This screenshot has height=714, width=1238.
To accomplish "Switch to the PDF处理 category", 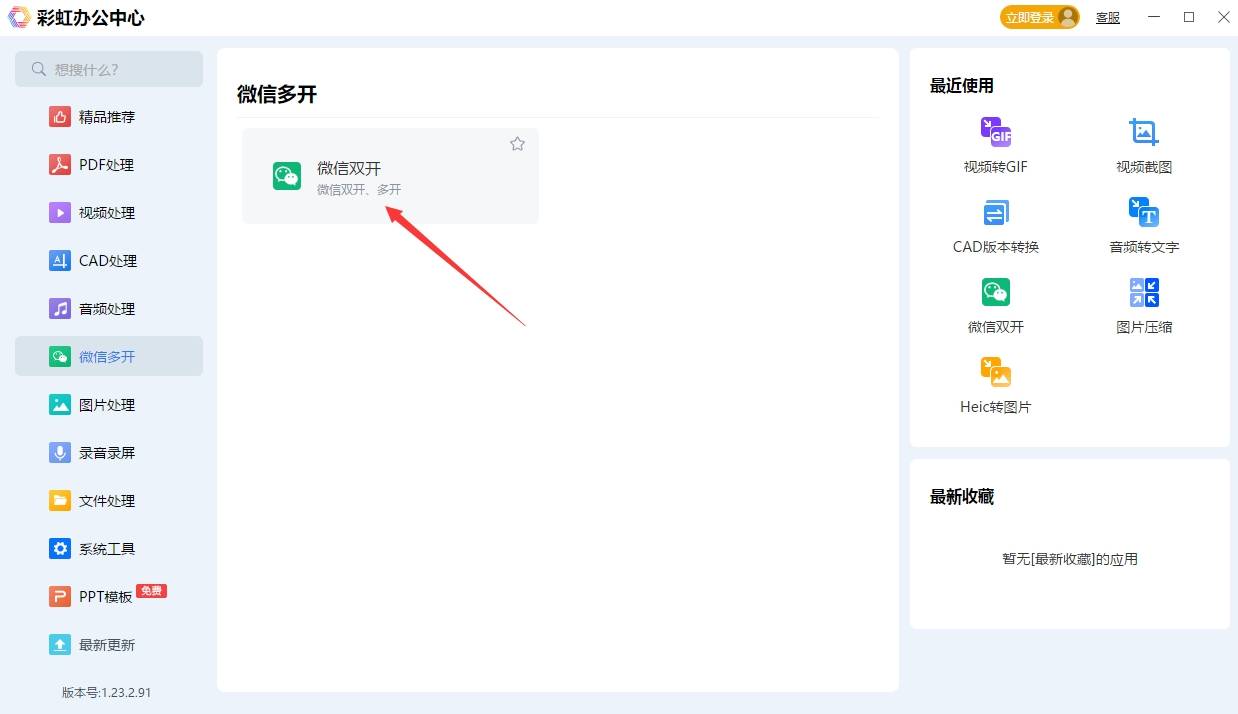I will tap(107, 165).
